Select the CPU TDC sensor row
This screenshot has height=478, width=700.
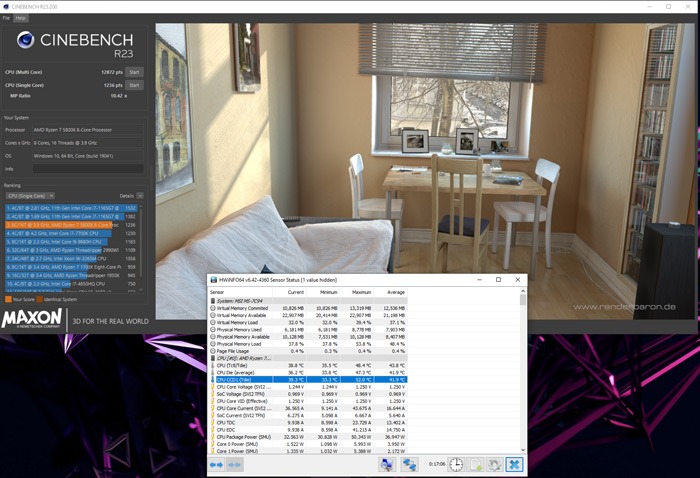[x=308, y=422]
